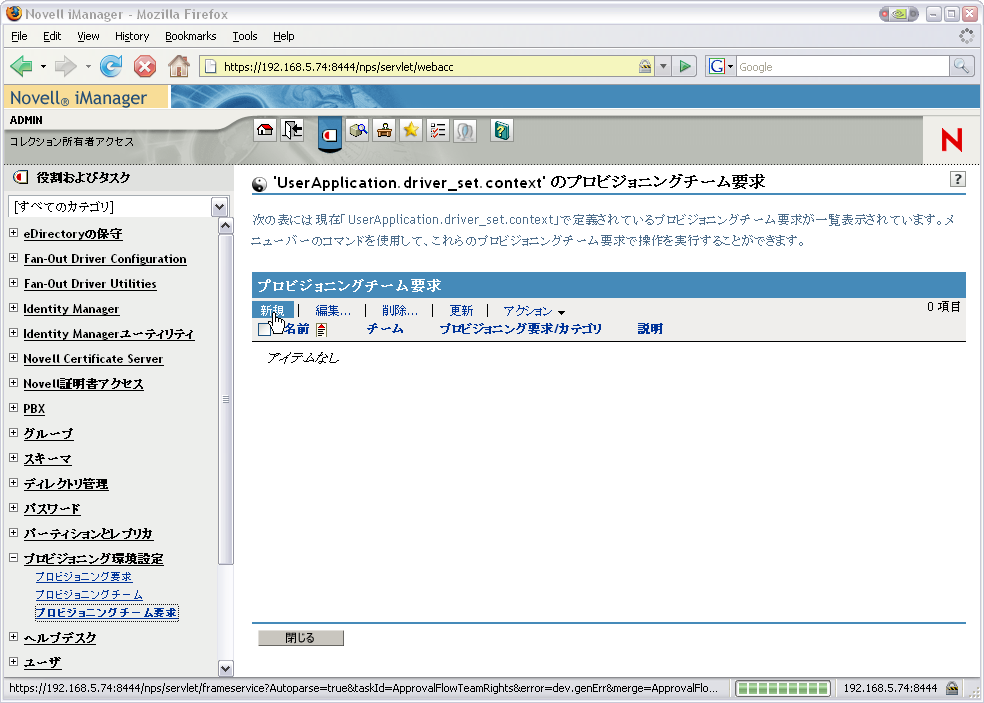This screenshot has height=703, width=984.
Task: Click inside the Google search field
Action: [842, 66]
